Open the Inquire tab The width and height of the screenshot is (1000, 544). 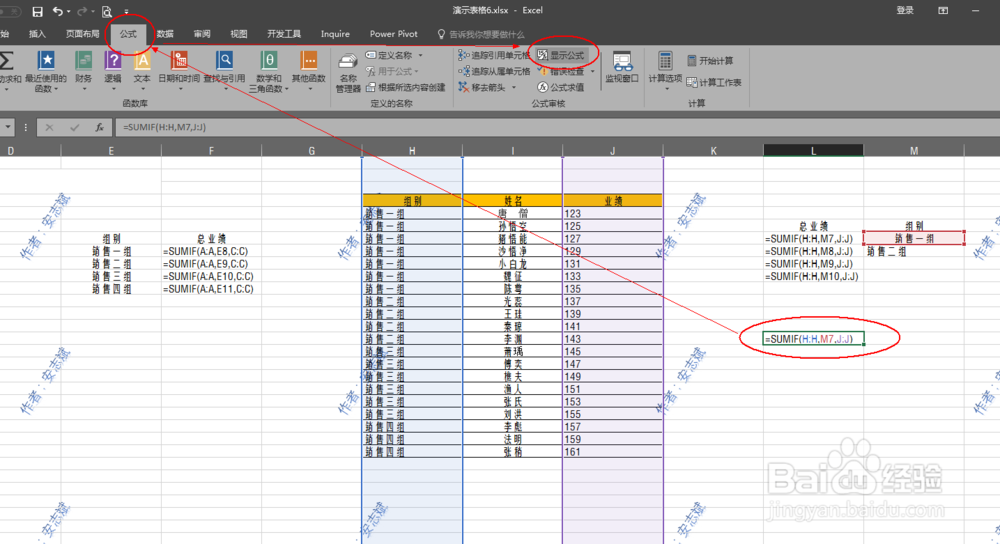(335, 34)
